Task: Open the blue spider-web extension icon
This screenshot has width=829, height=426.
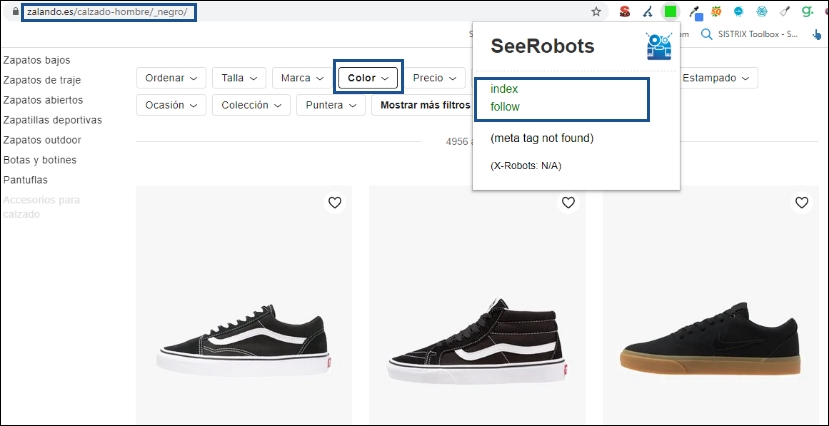Action: point(762,12)
